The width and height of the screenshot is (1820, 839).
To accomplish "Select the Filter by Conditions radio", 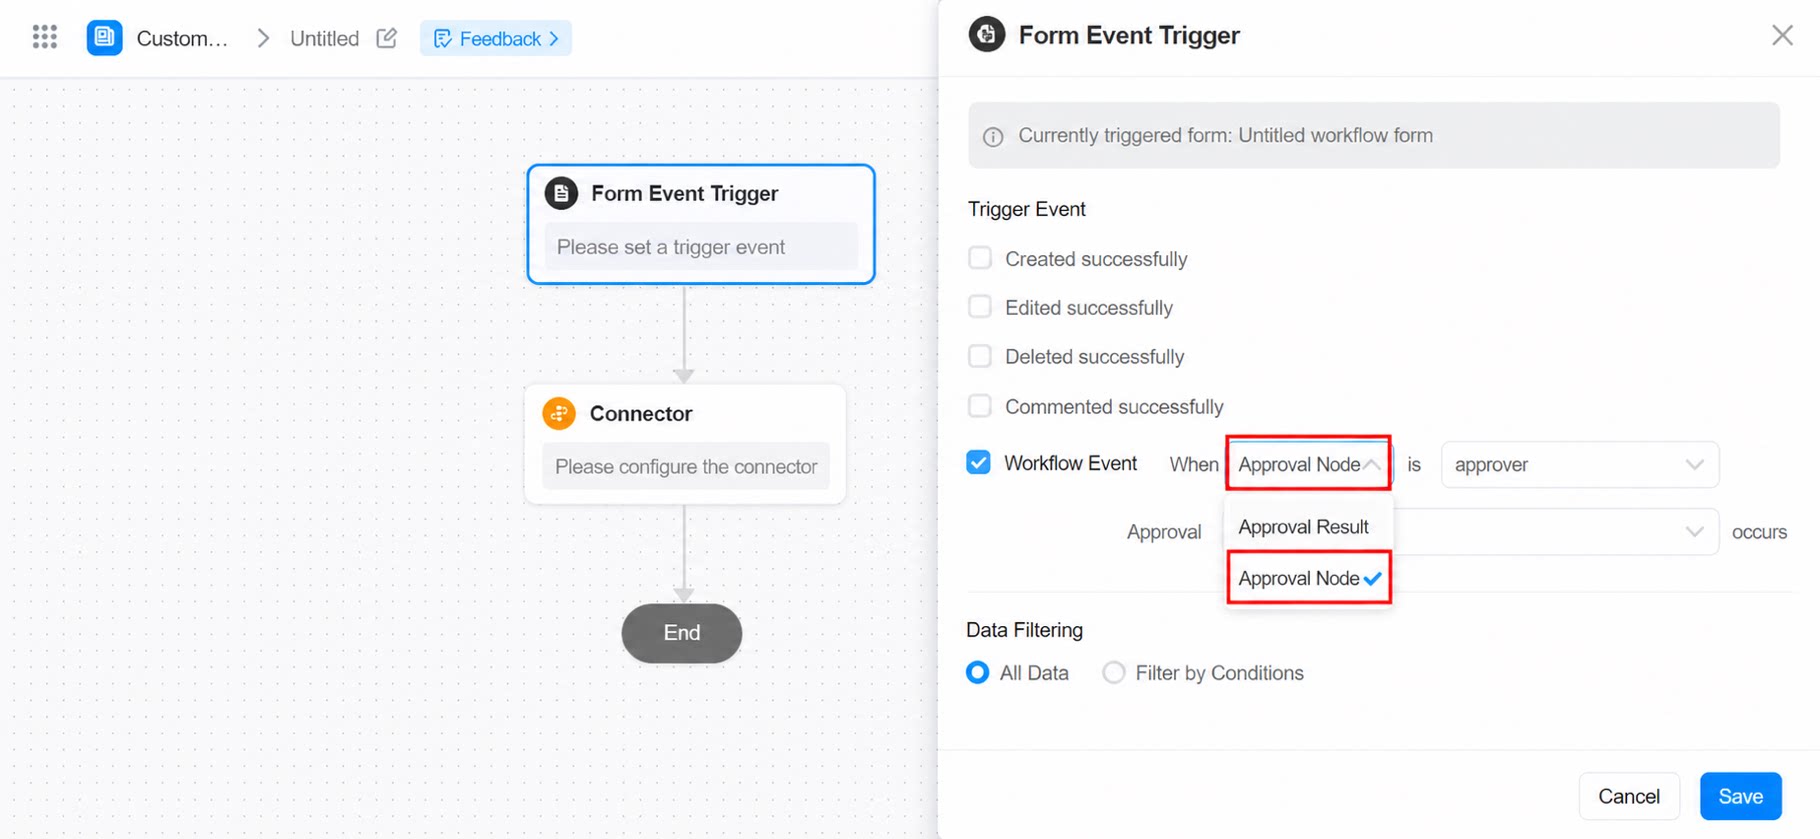I will (1114, 673).
